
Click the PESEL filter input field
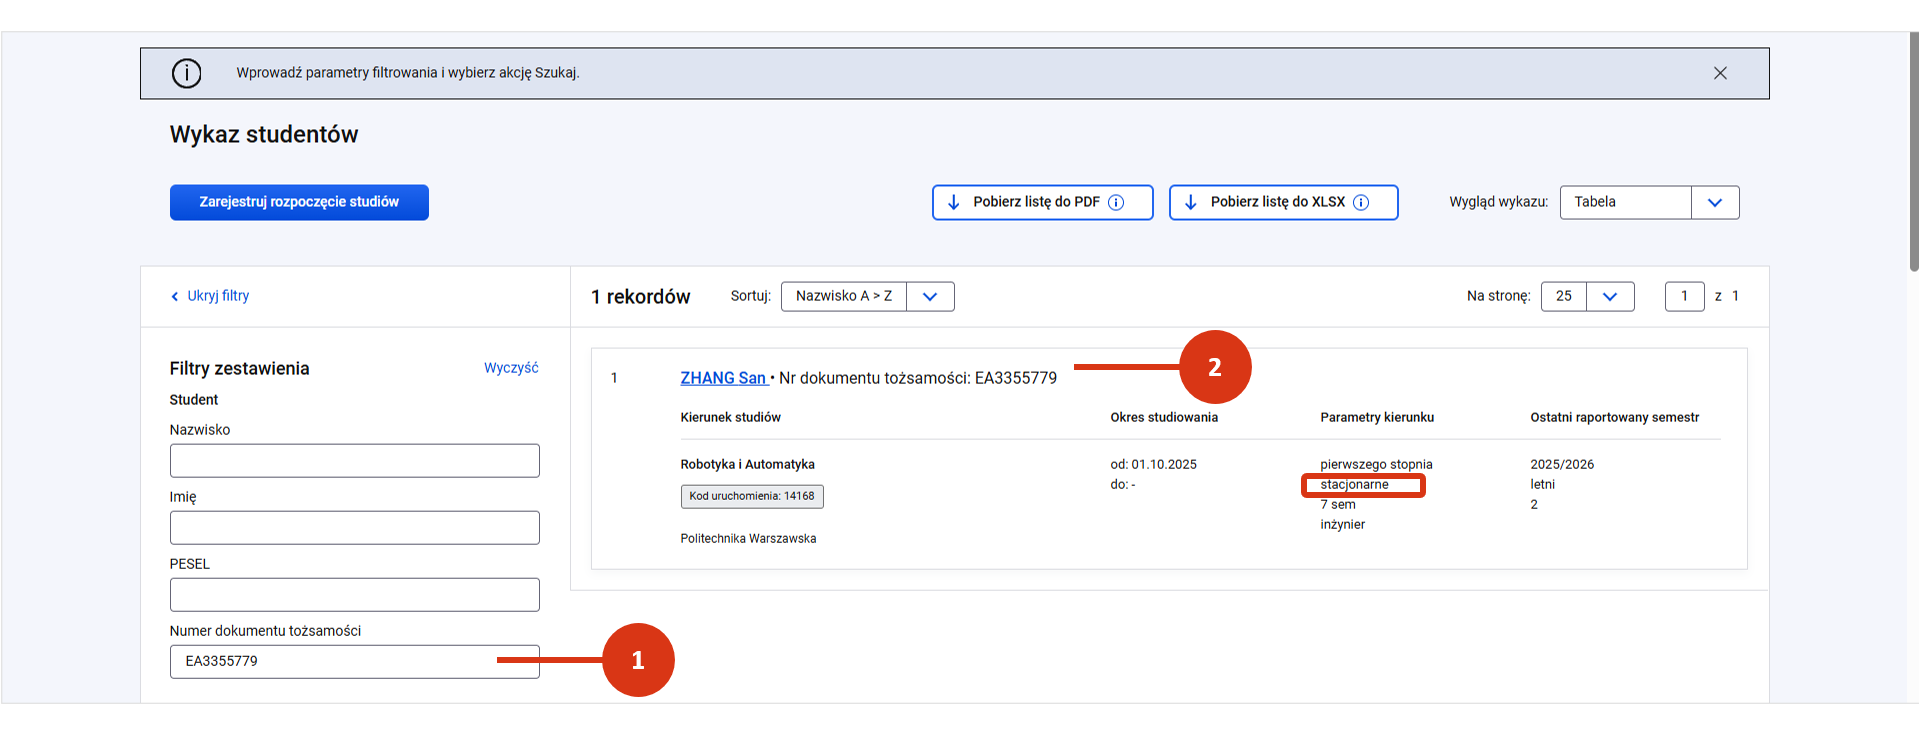click(355, 595)
